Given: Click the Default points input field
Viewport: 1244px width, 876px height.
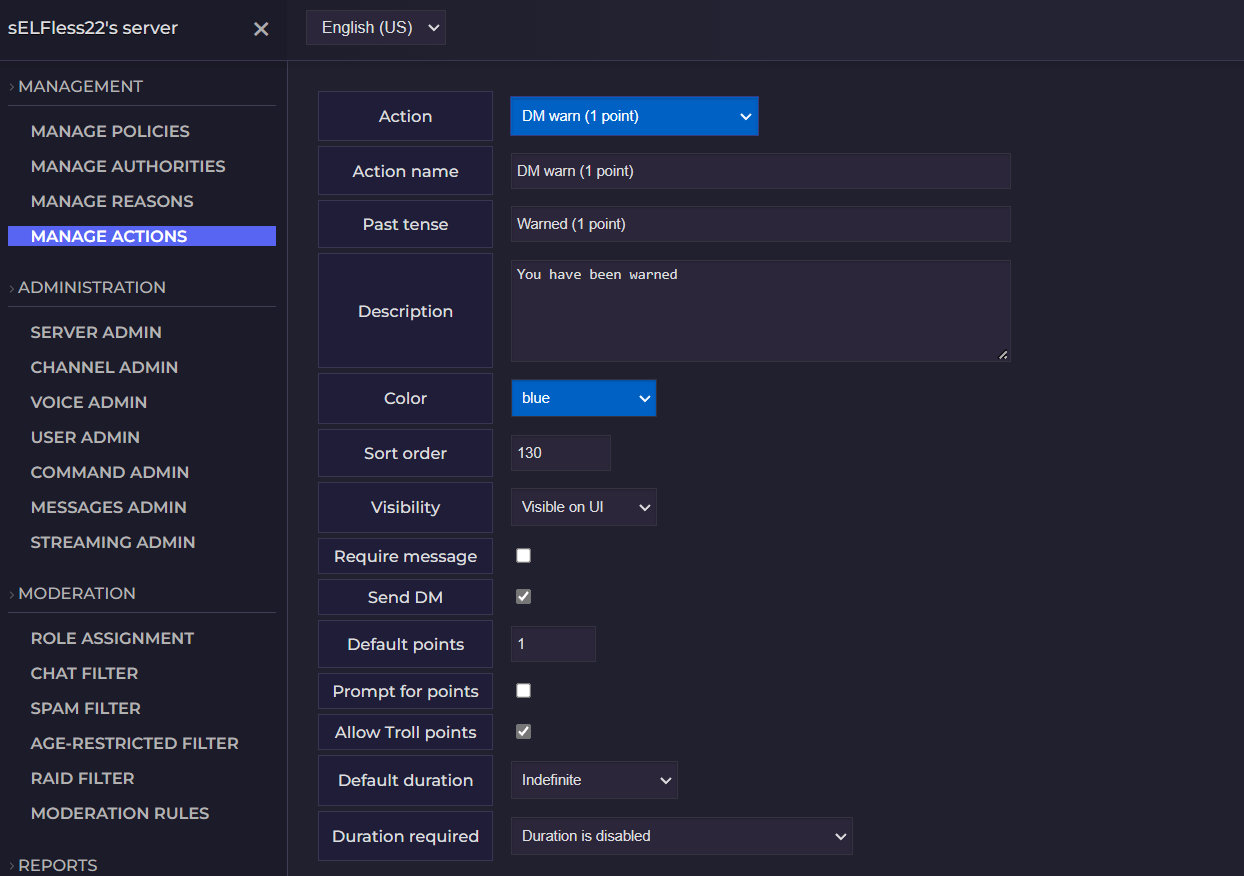Looking at the screenshot, I should [x=553, y=644].
